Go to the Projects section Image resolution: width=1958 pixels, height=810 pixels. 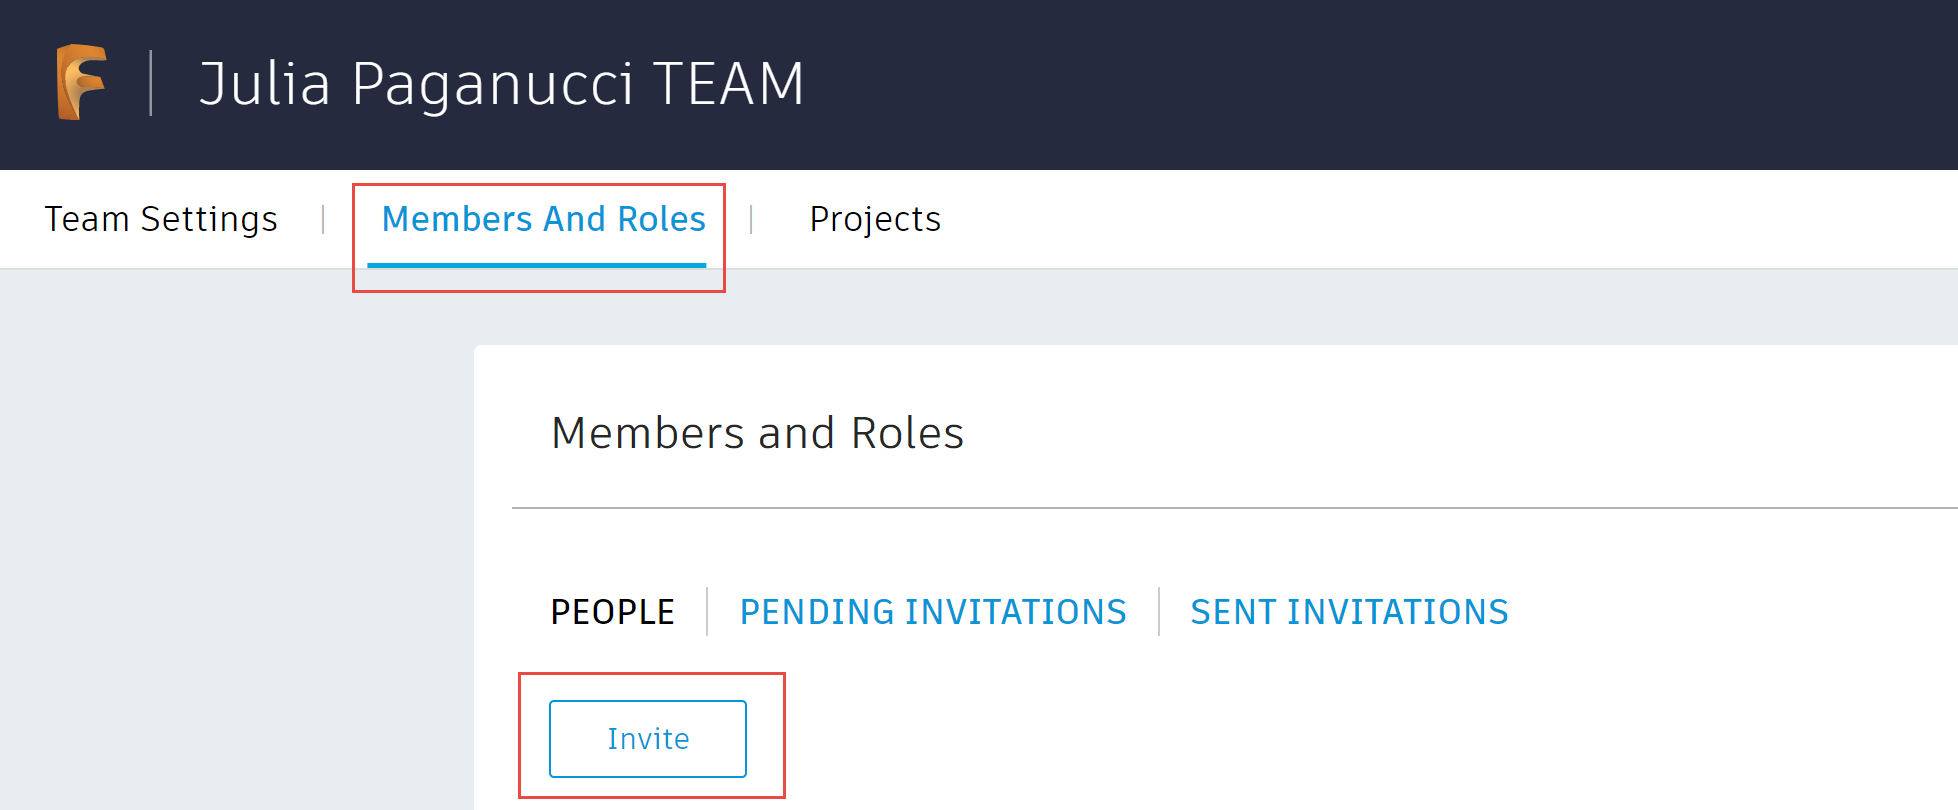[875, 219]
